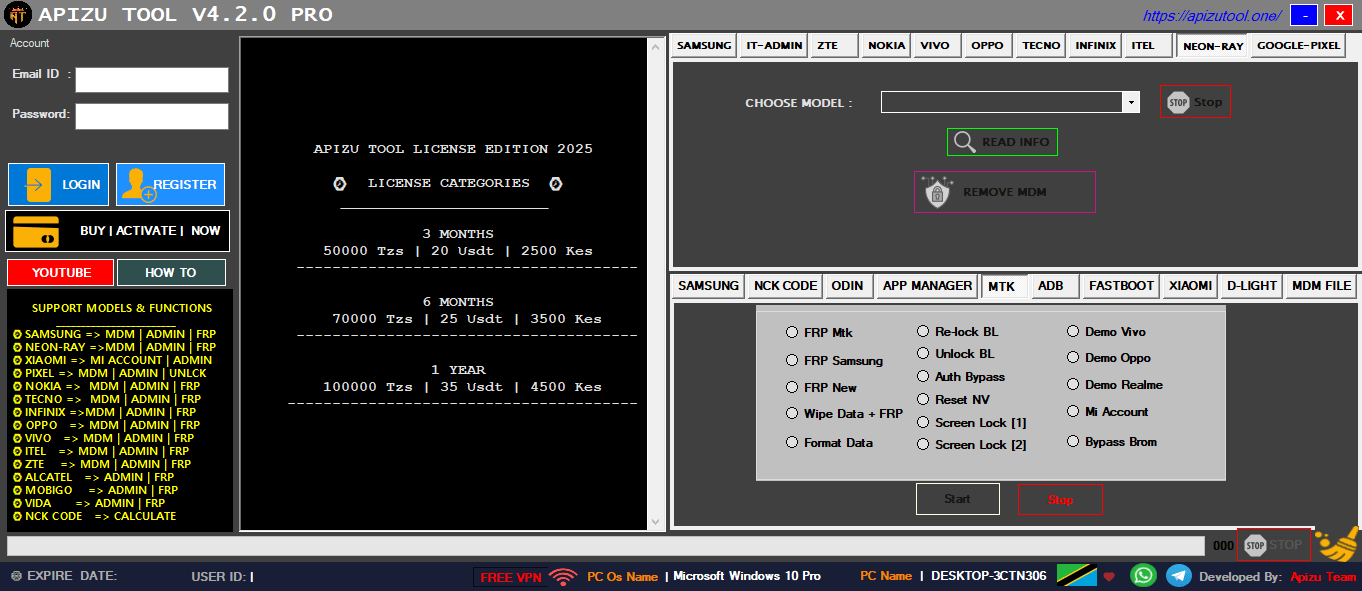Viewport: 1362px width, 591px height.
Task: Open Telegram via the blue status bar icon
Action: (x=1178, y=576)
